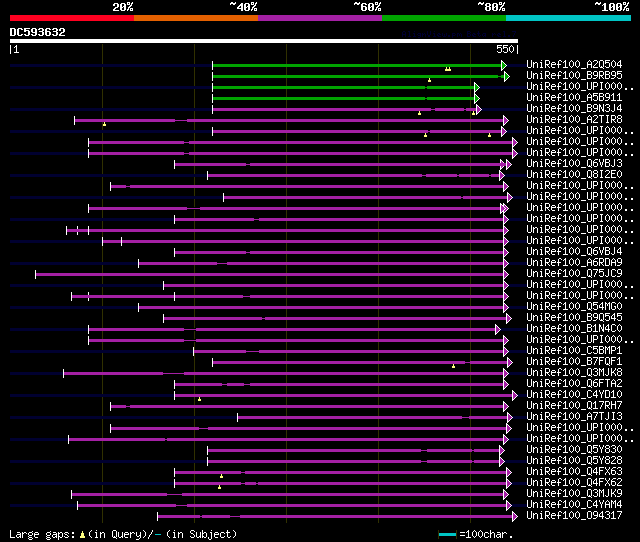
Task: Click the cyan ~100% legend color bar
Action: click(x=569, y=18)
